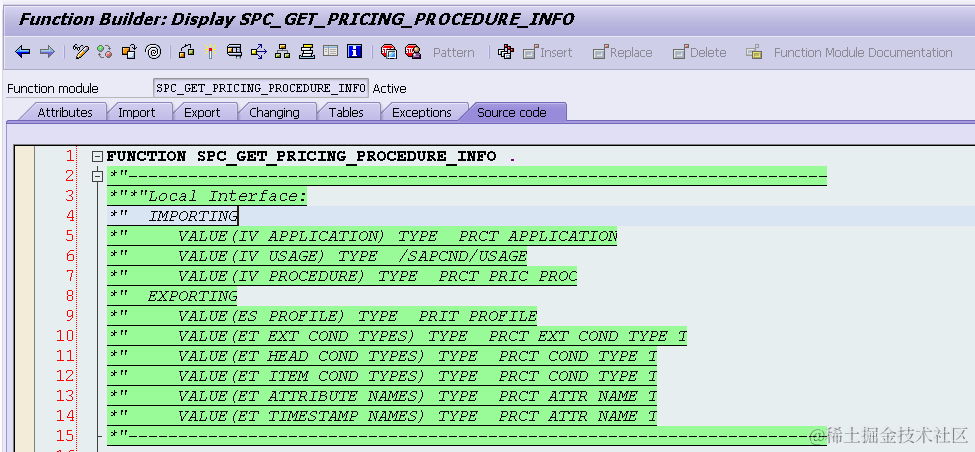Click the Delete button

[x=700, y=53]
